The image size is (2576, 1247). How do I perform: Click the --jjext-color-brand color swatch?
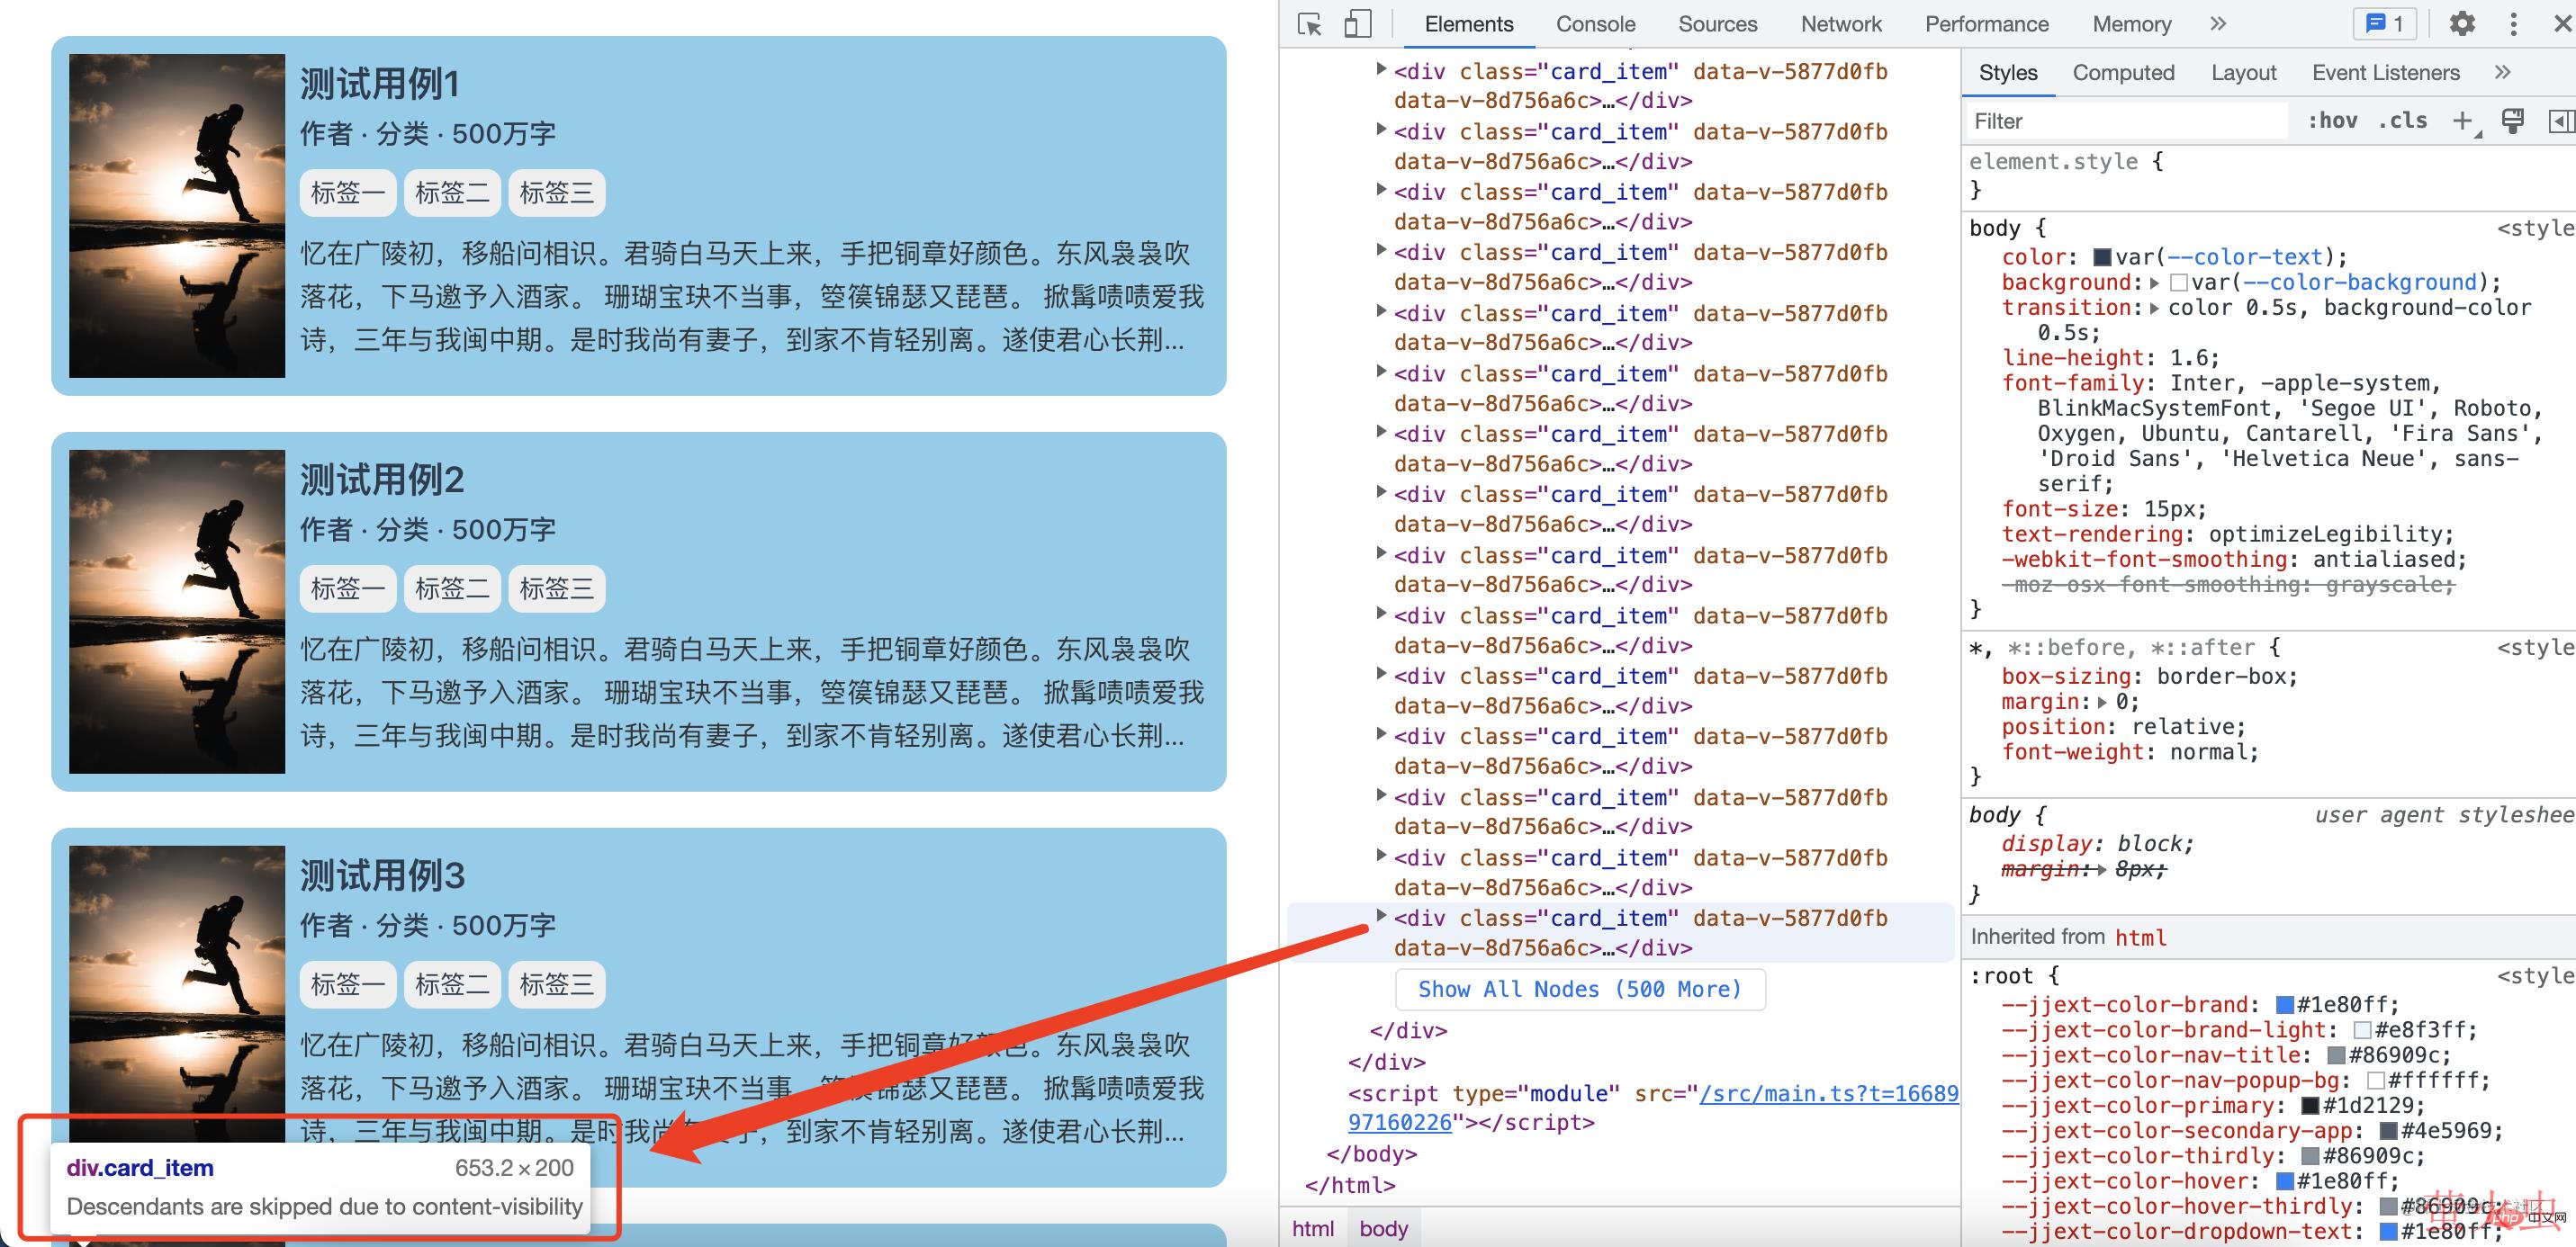tap(2283, 1004)
